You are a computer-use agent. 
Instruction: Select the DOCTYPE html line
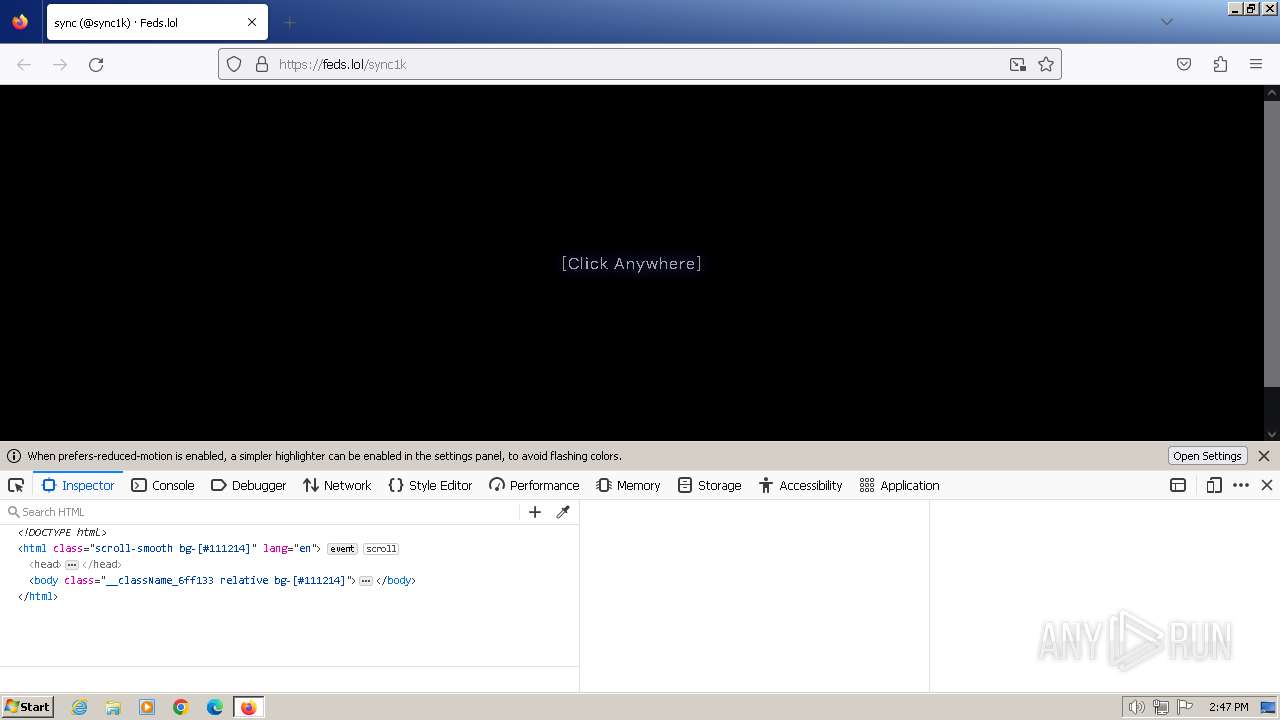[62, 533]
